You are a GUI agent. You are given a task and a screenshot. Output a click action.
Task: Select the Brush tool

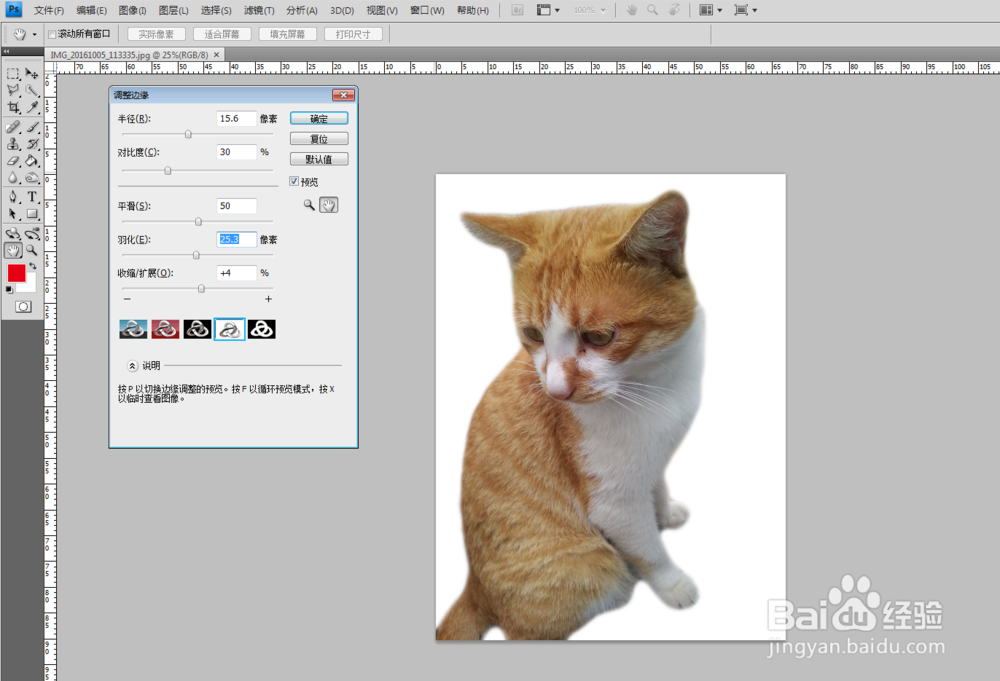[x=32, y=128]
